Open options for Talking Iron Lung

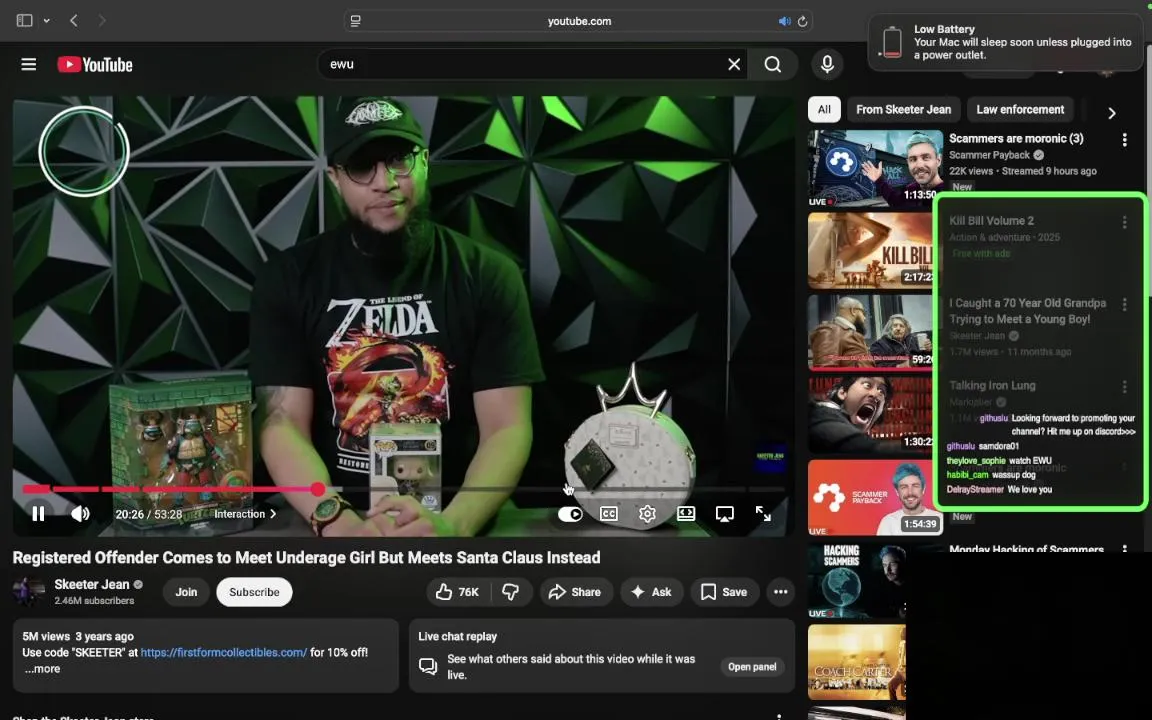pos(1124,386)
